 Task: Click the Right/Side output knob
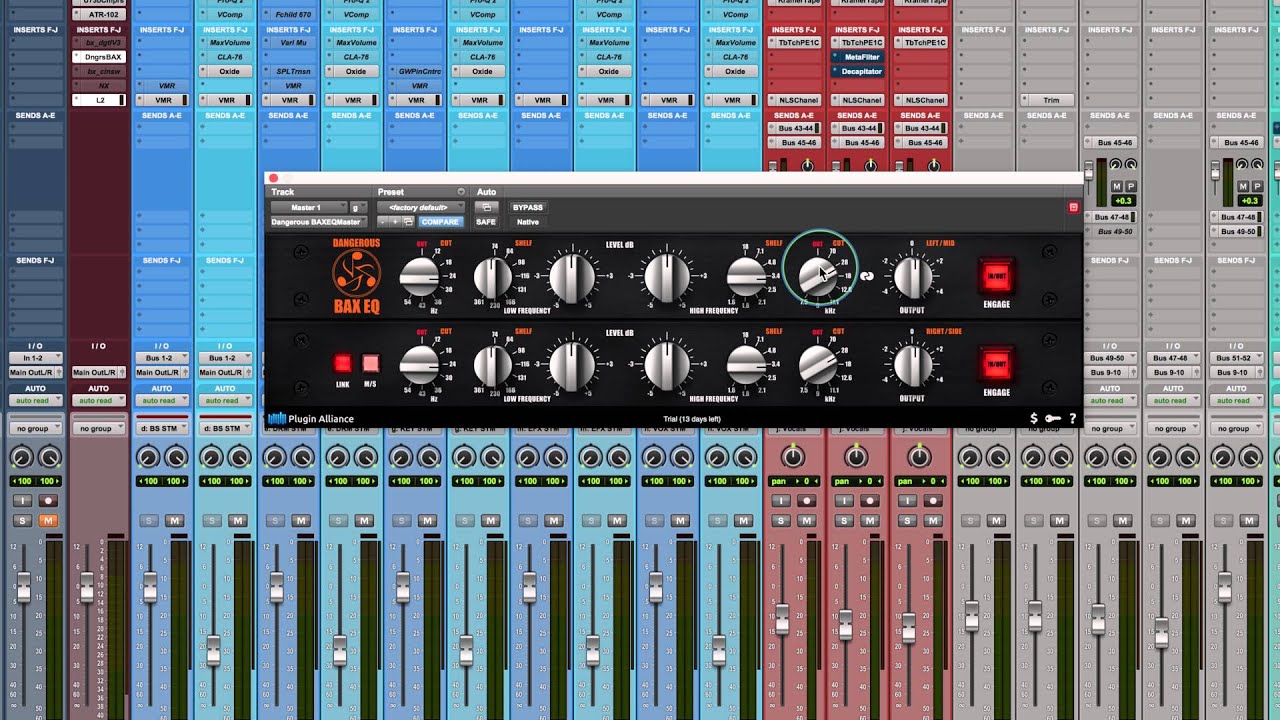[x=912, y=365]
